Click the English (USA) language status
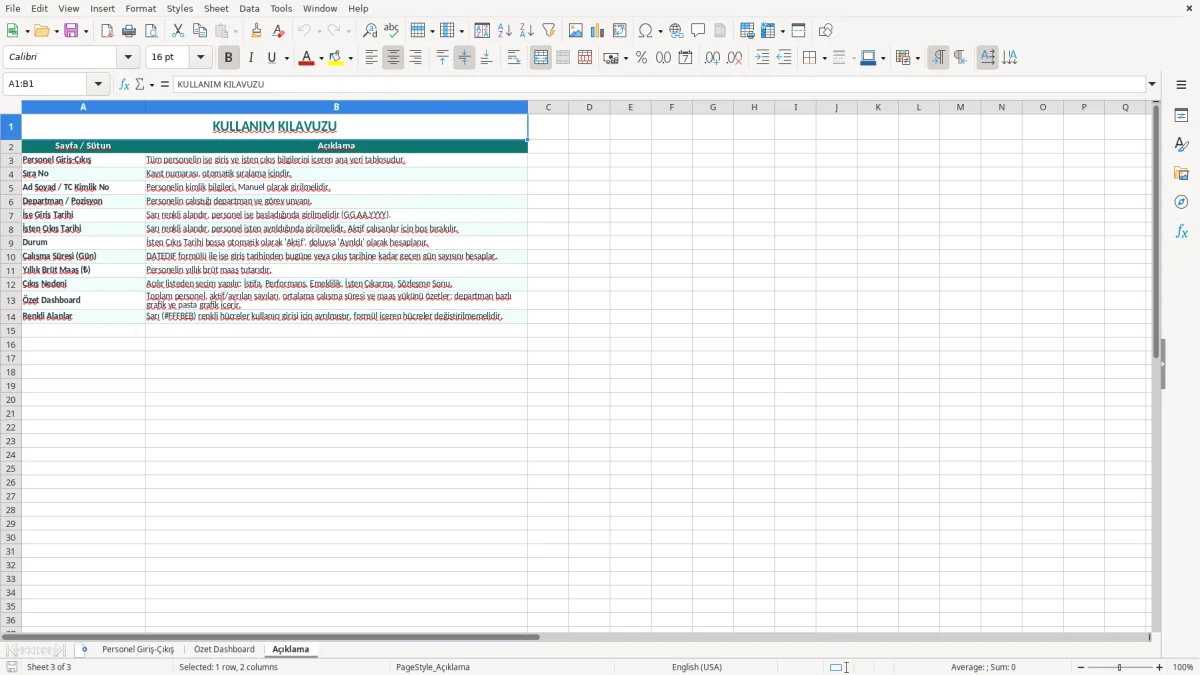 point(697,667)
